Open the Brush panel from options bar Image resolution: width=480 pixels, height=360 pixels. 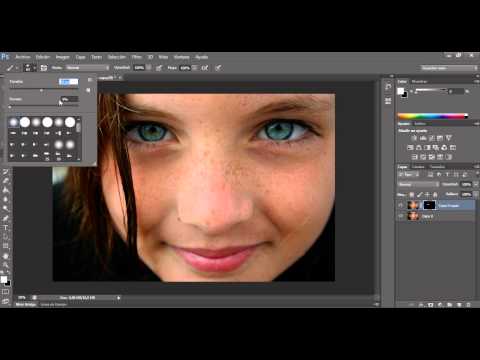44,68
